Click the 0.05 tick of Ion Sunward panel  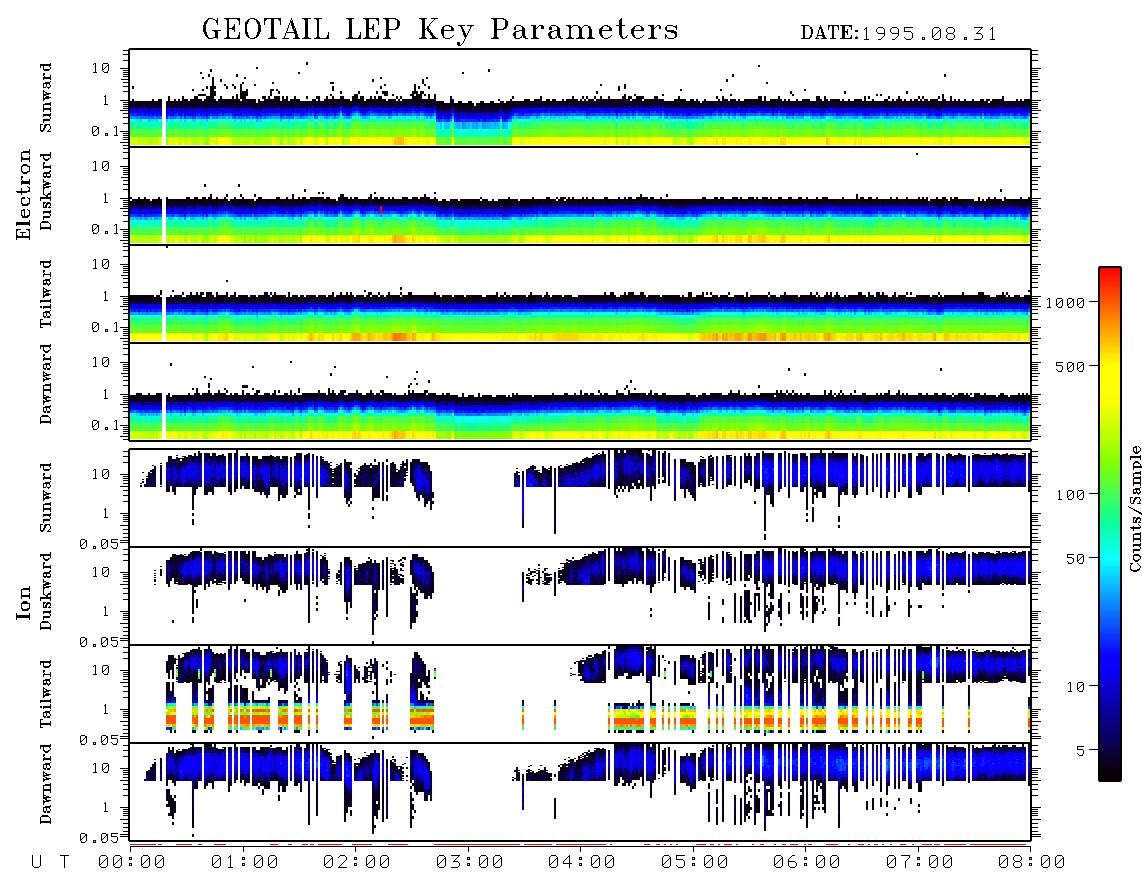point(100,544)
